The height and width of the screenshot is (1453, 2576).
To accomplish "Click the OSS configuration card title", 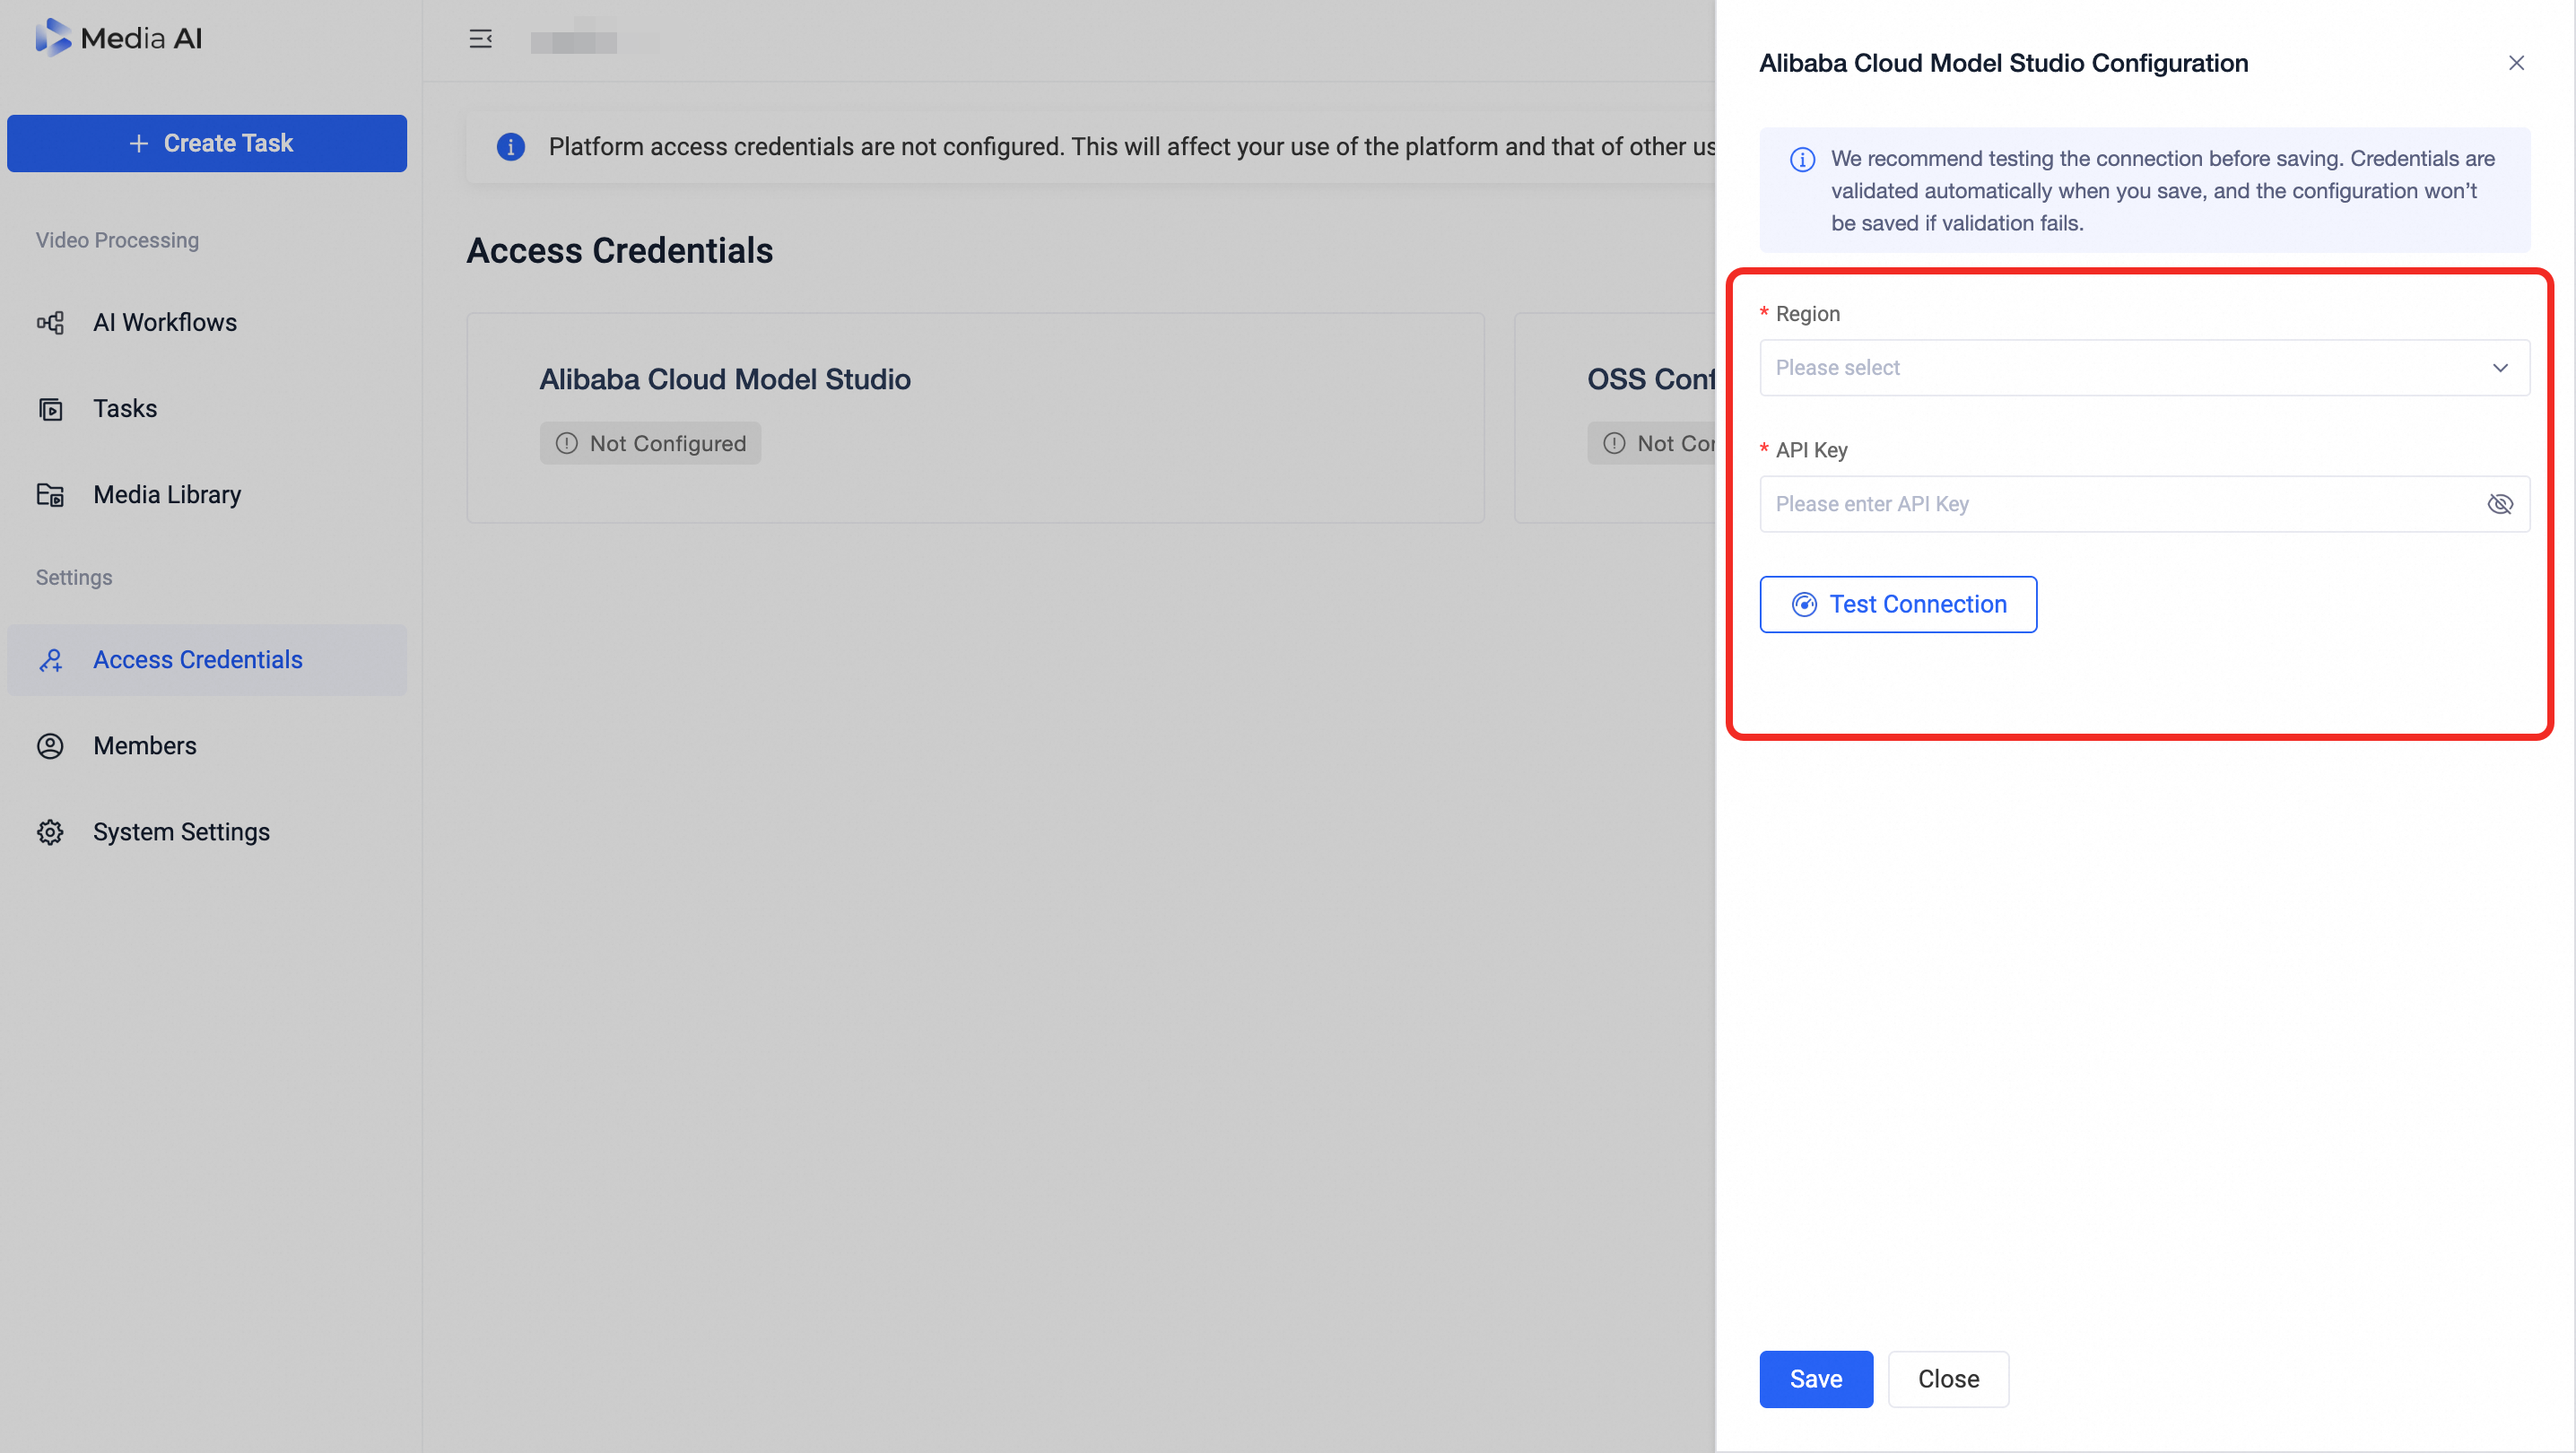I will pos(1651,379).
